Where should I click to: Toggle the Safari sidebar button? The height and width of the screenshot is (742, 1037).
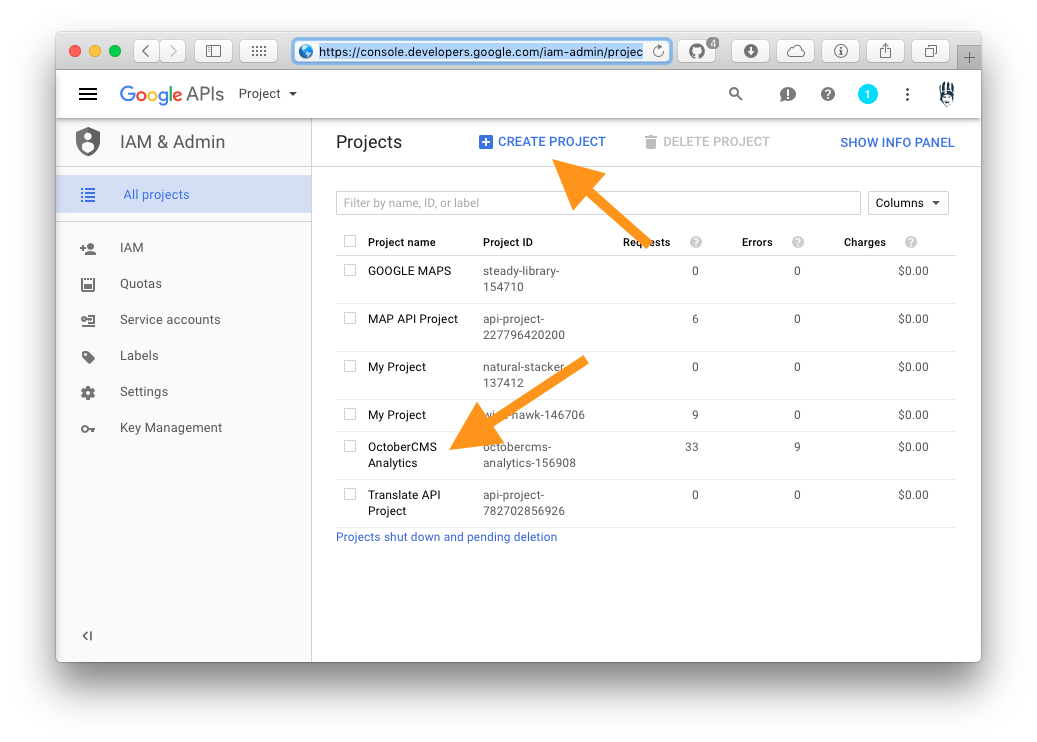pyautogui.click(x=213, y=51)
